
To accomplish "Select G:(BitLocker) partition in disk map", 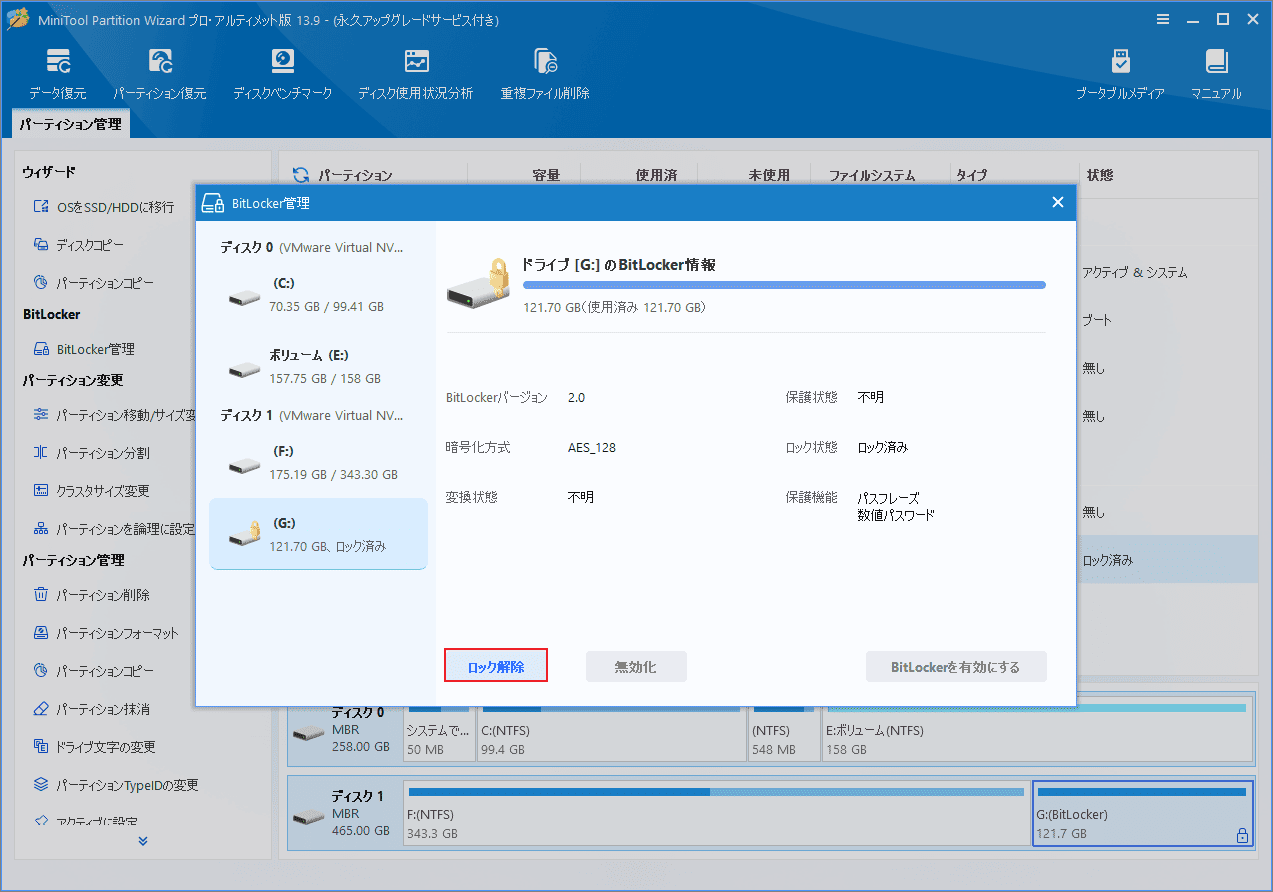I will point(1143,813).
